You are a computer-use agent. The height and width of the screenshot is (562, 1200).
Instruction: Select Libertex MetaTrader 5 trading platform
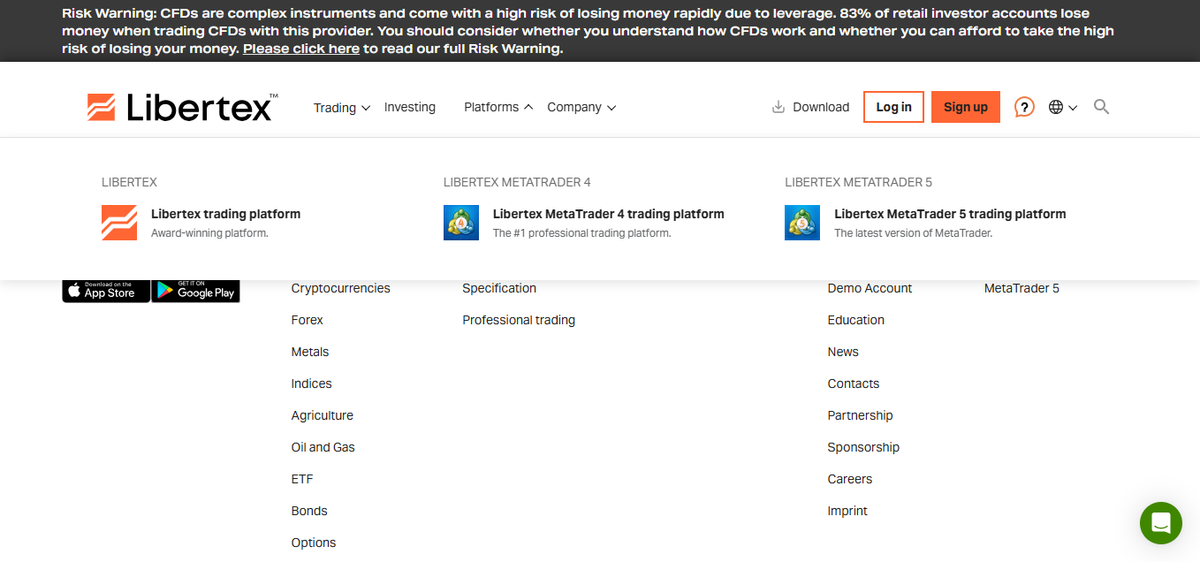point(950,214)
